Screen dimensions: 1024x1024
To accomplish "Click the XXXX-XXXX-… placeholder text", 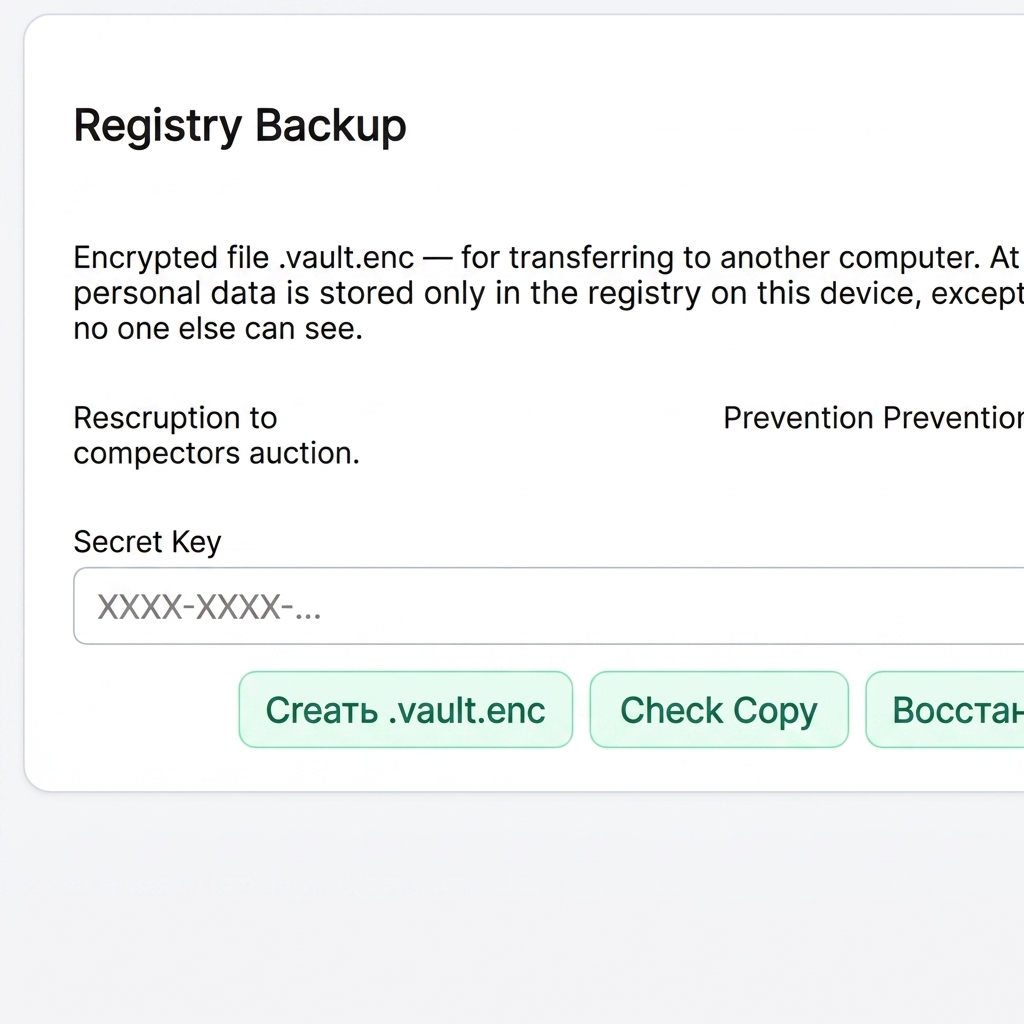I will click(x=209, y=607).
